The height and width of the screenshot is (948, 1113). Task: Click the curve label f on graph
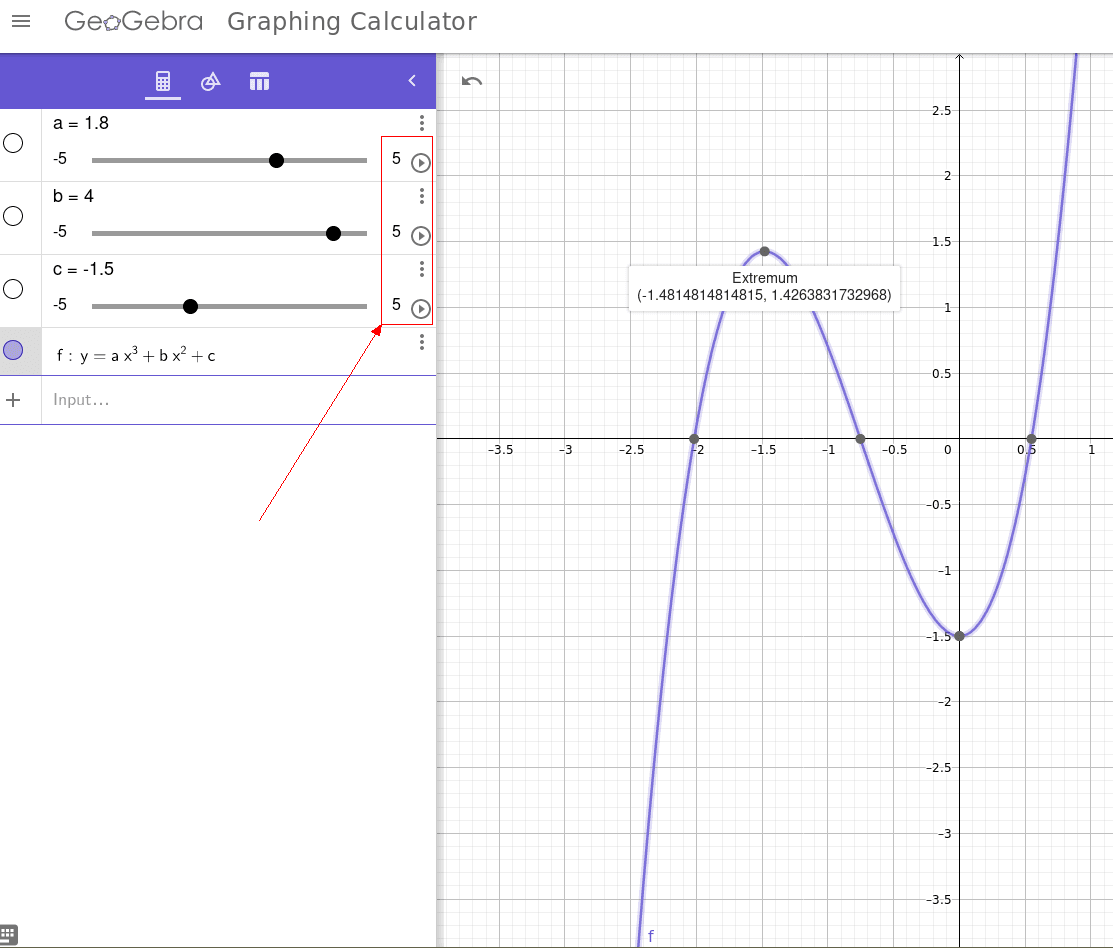tap(650, 936)
